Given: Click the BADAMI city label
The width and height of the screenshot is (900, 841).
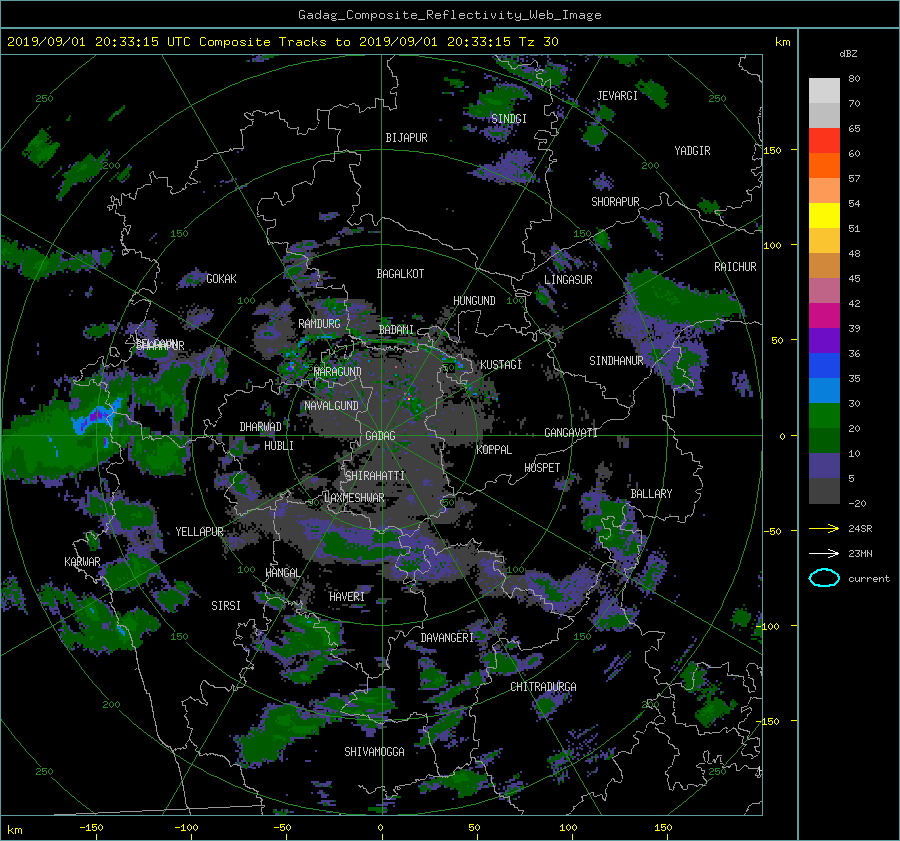Looking at the screenshot, I should (396, 330).
